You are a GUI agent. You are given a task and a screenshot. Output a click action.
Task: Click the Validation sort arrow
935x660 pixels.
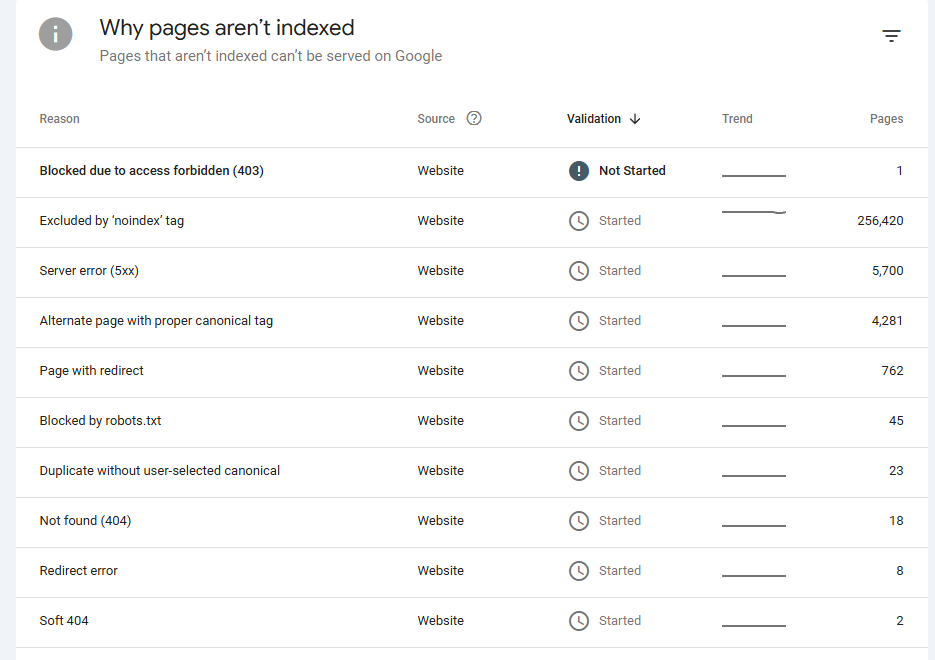(x=635, y=119)
